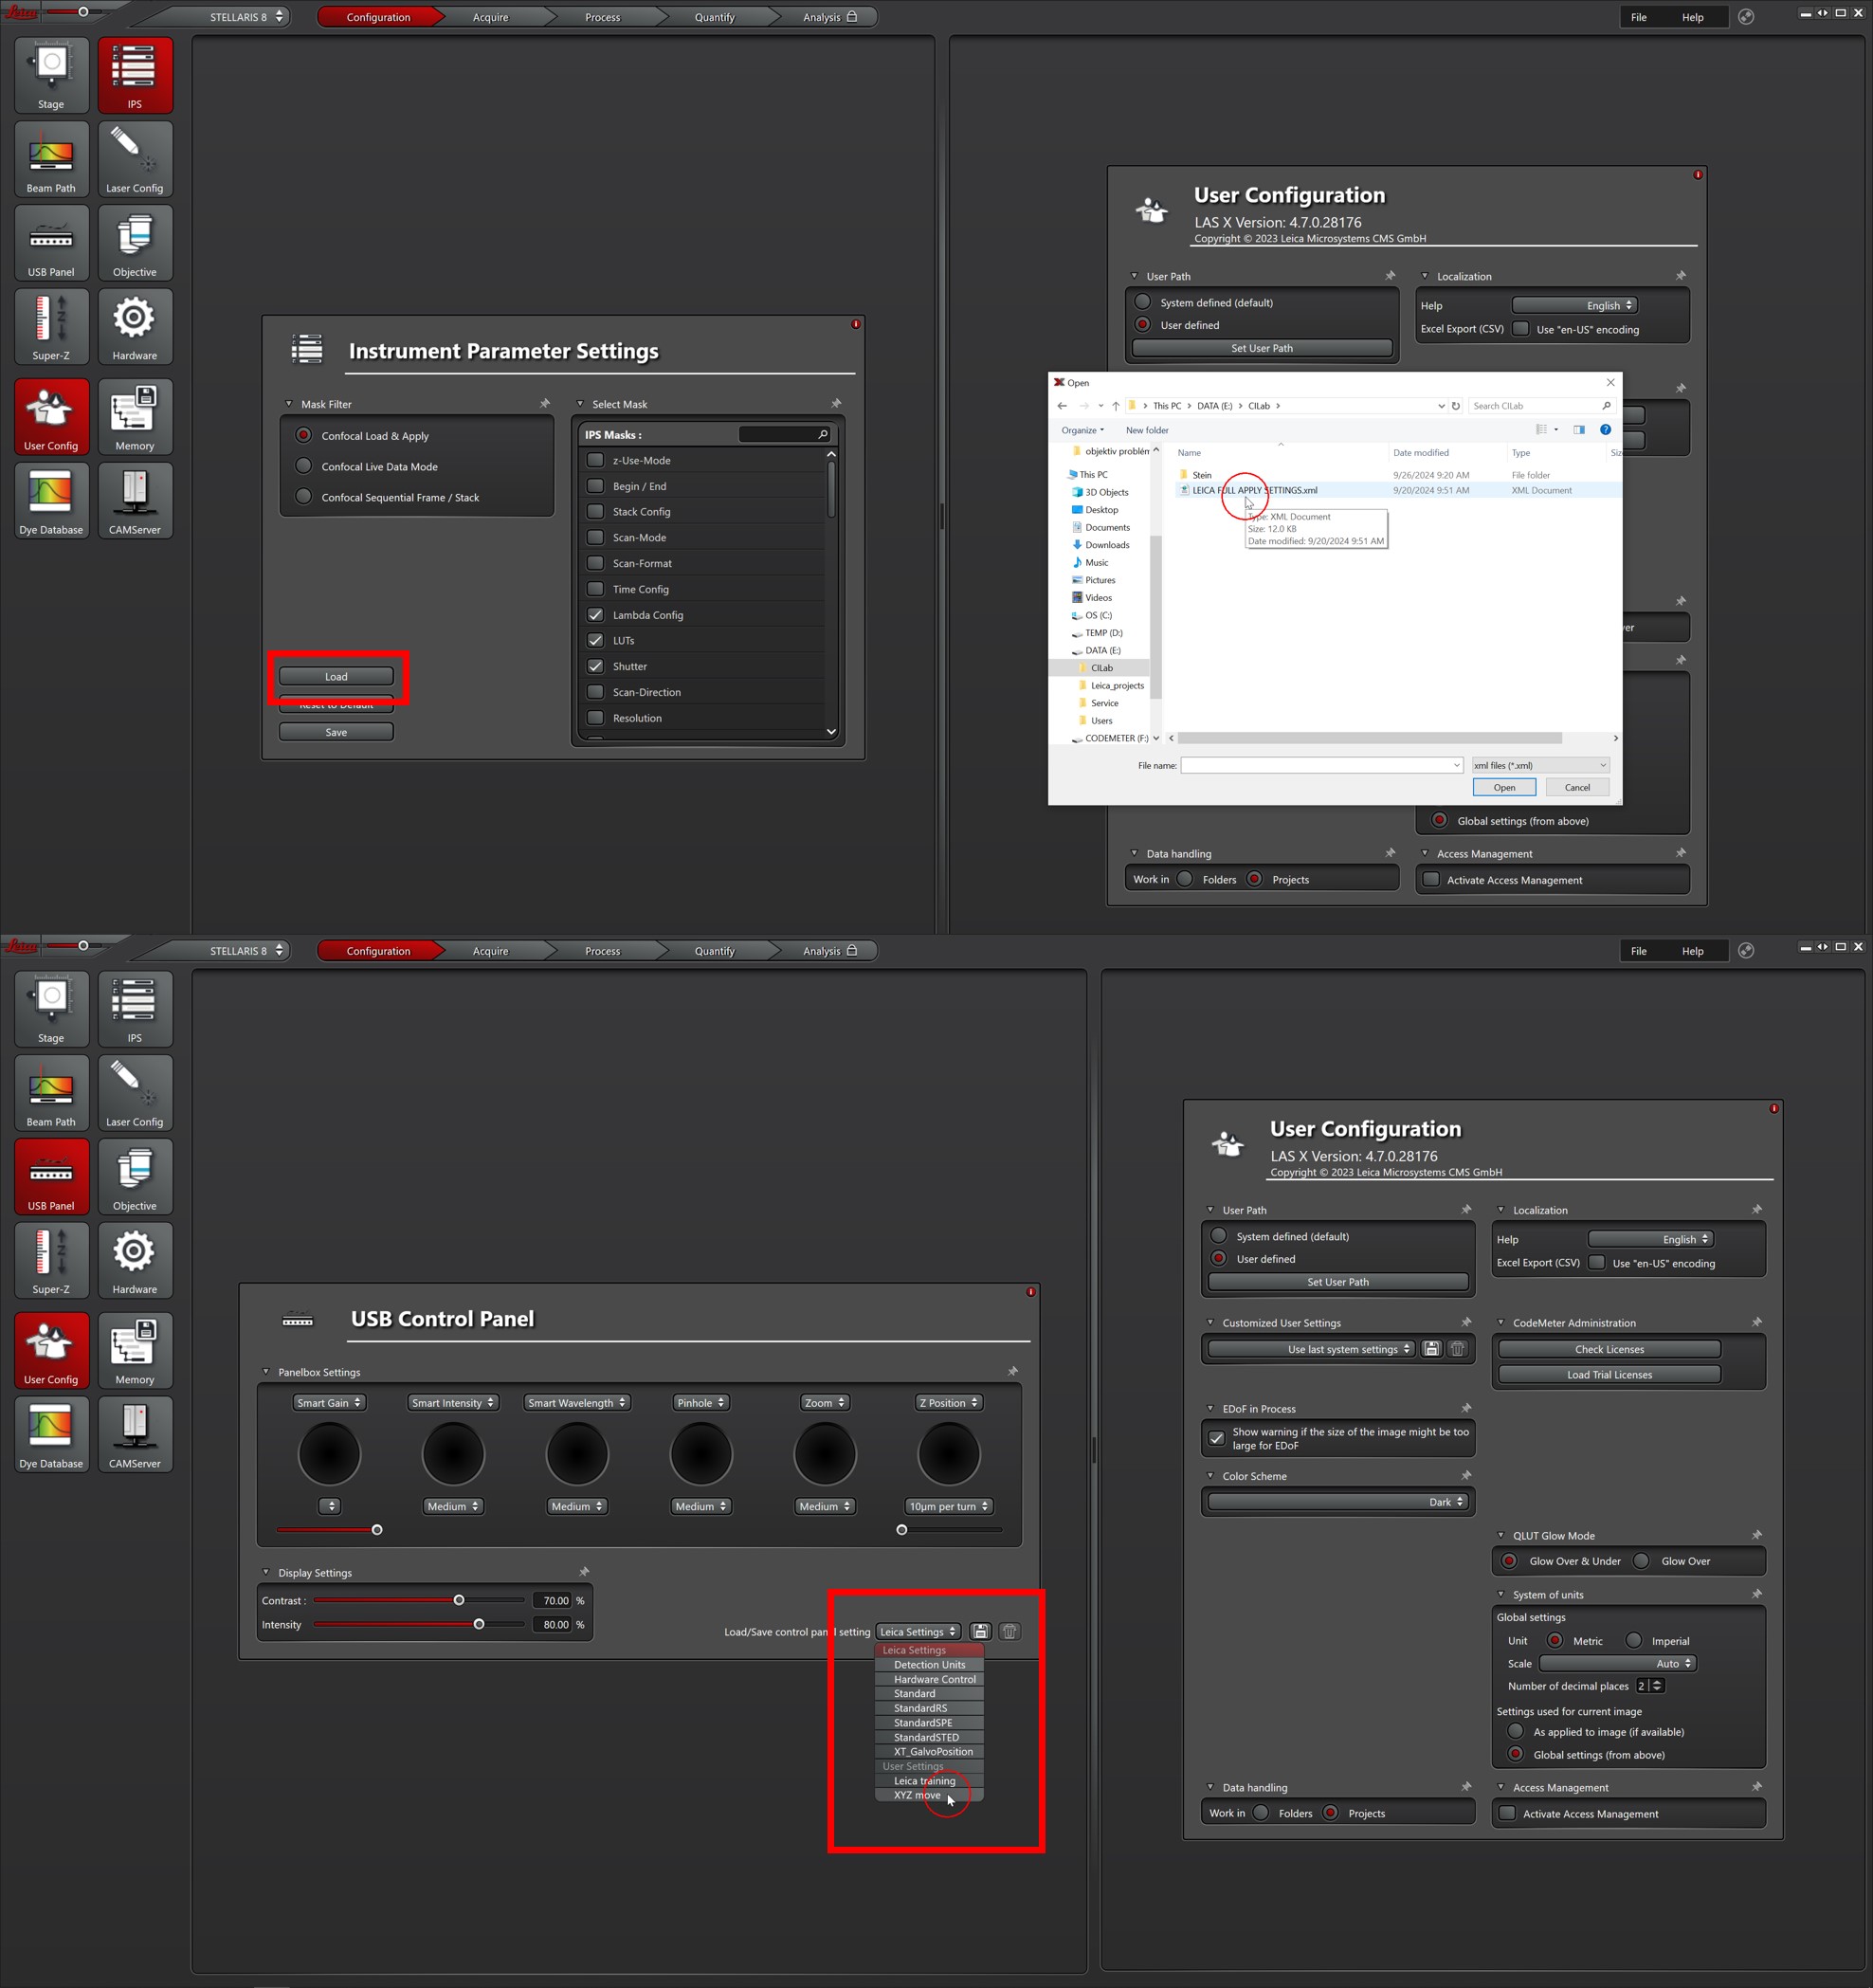The height and width of the screenshot is (1988, 1873).
Task: Check the z-Use-Mode mask checkbox
Action: click(596, 460)
